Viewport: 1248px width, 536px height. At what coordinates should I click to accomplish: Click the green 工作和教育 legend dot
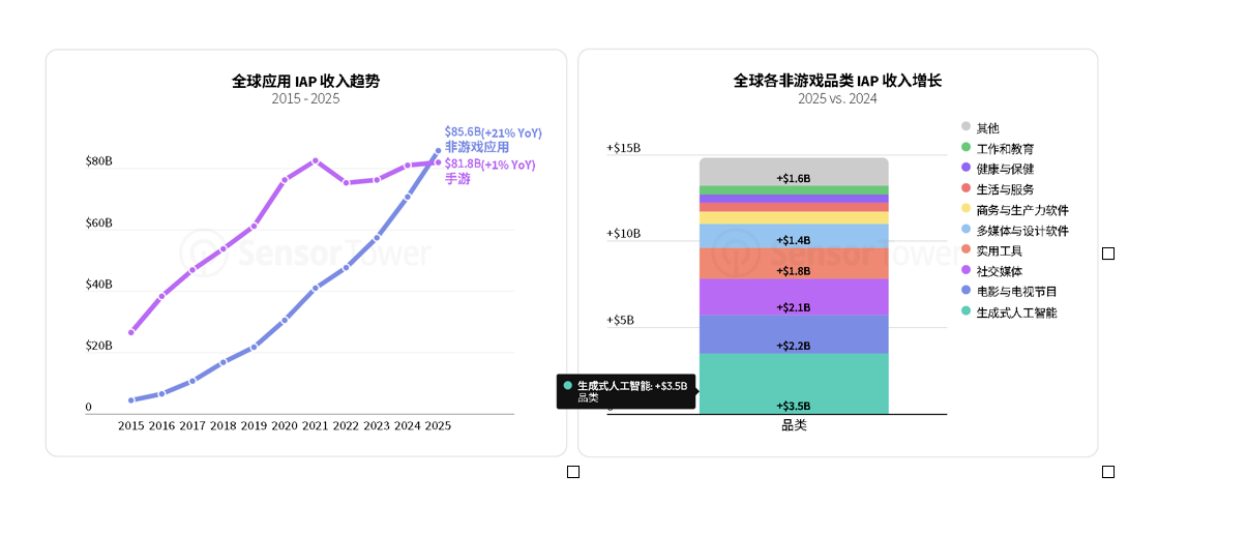(965, 148)
